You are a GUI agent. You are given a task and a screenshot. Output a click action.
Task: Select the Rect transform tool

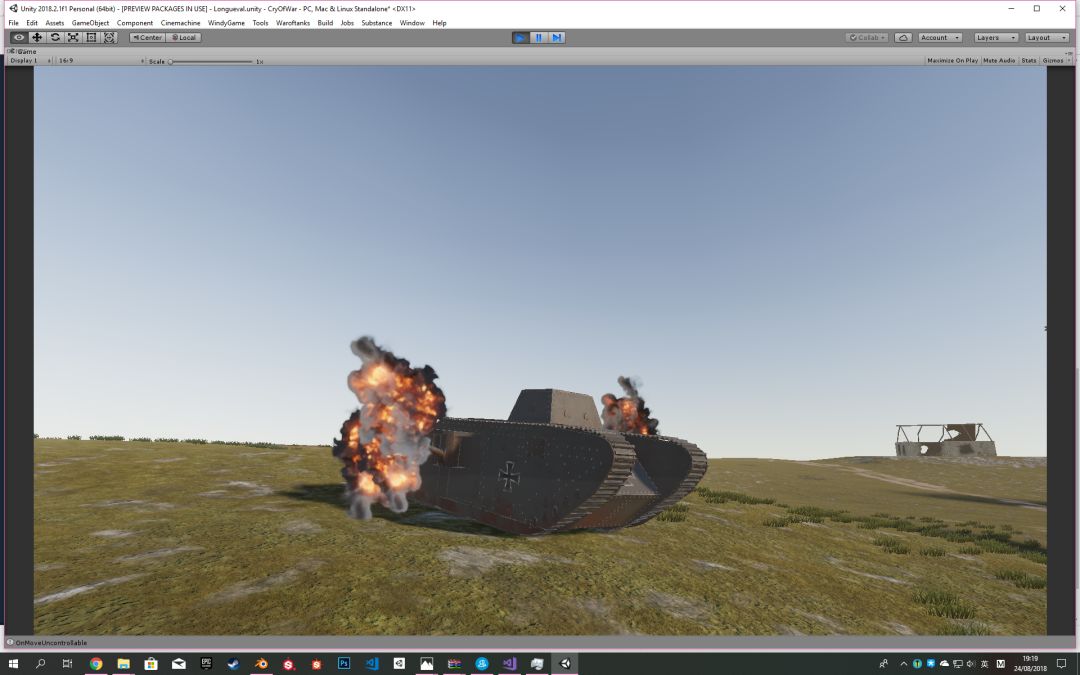point(91,38)
